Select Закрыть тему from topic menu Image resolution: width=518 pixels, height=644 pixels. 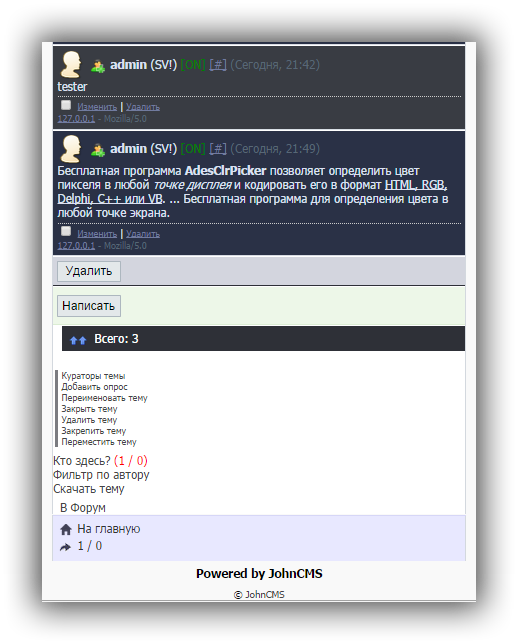coord(89,409)
